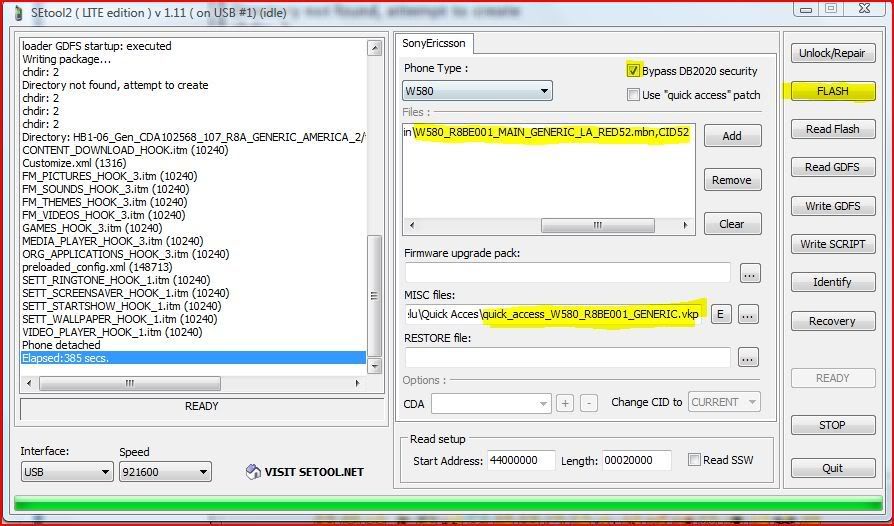Select 'Phone detached' log line

[x=62, y=345]
